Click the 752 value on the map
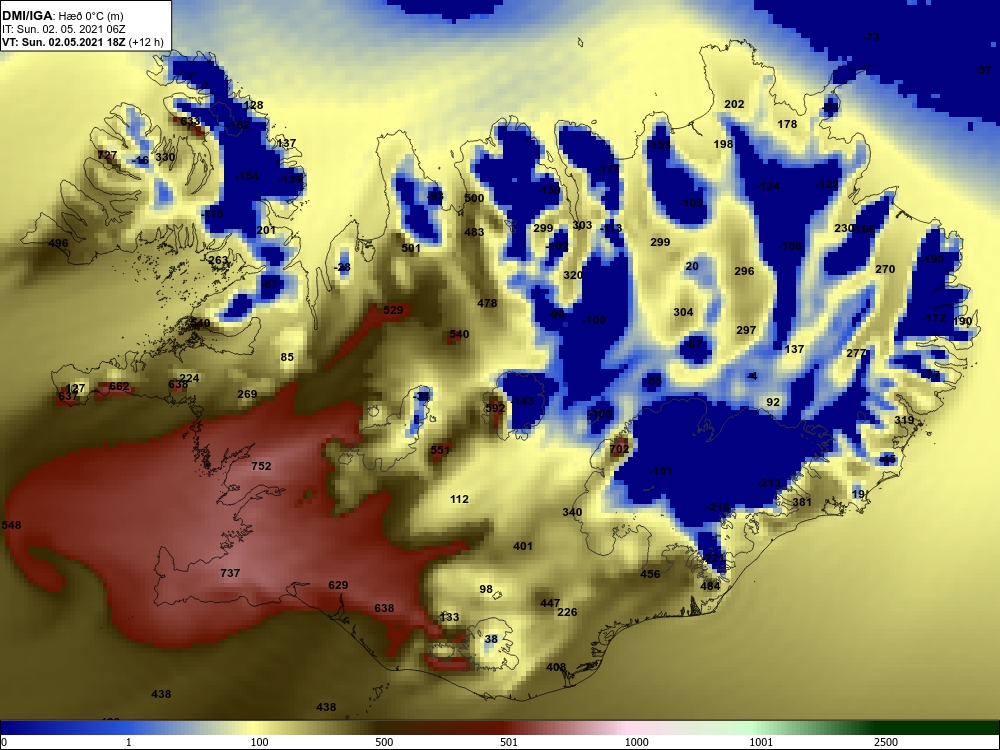 (261, 466)
